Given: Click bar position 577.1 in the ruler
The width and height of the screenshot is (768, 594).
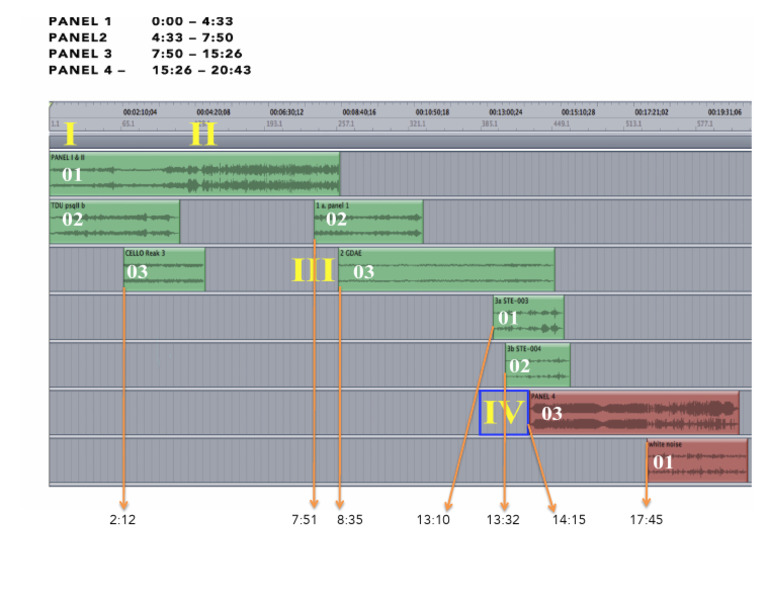Looking at the screenshot, I should [x=705, y=124].
